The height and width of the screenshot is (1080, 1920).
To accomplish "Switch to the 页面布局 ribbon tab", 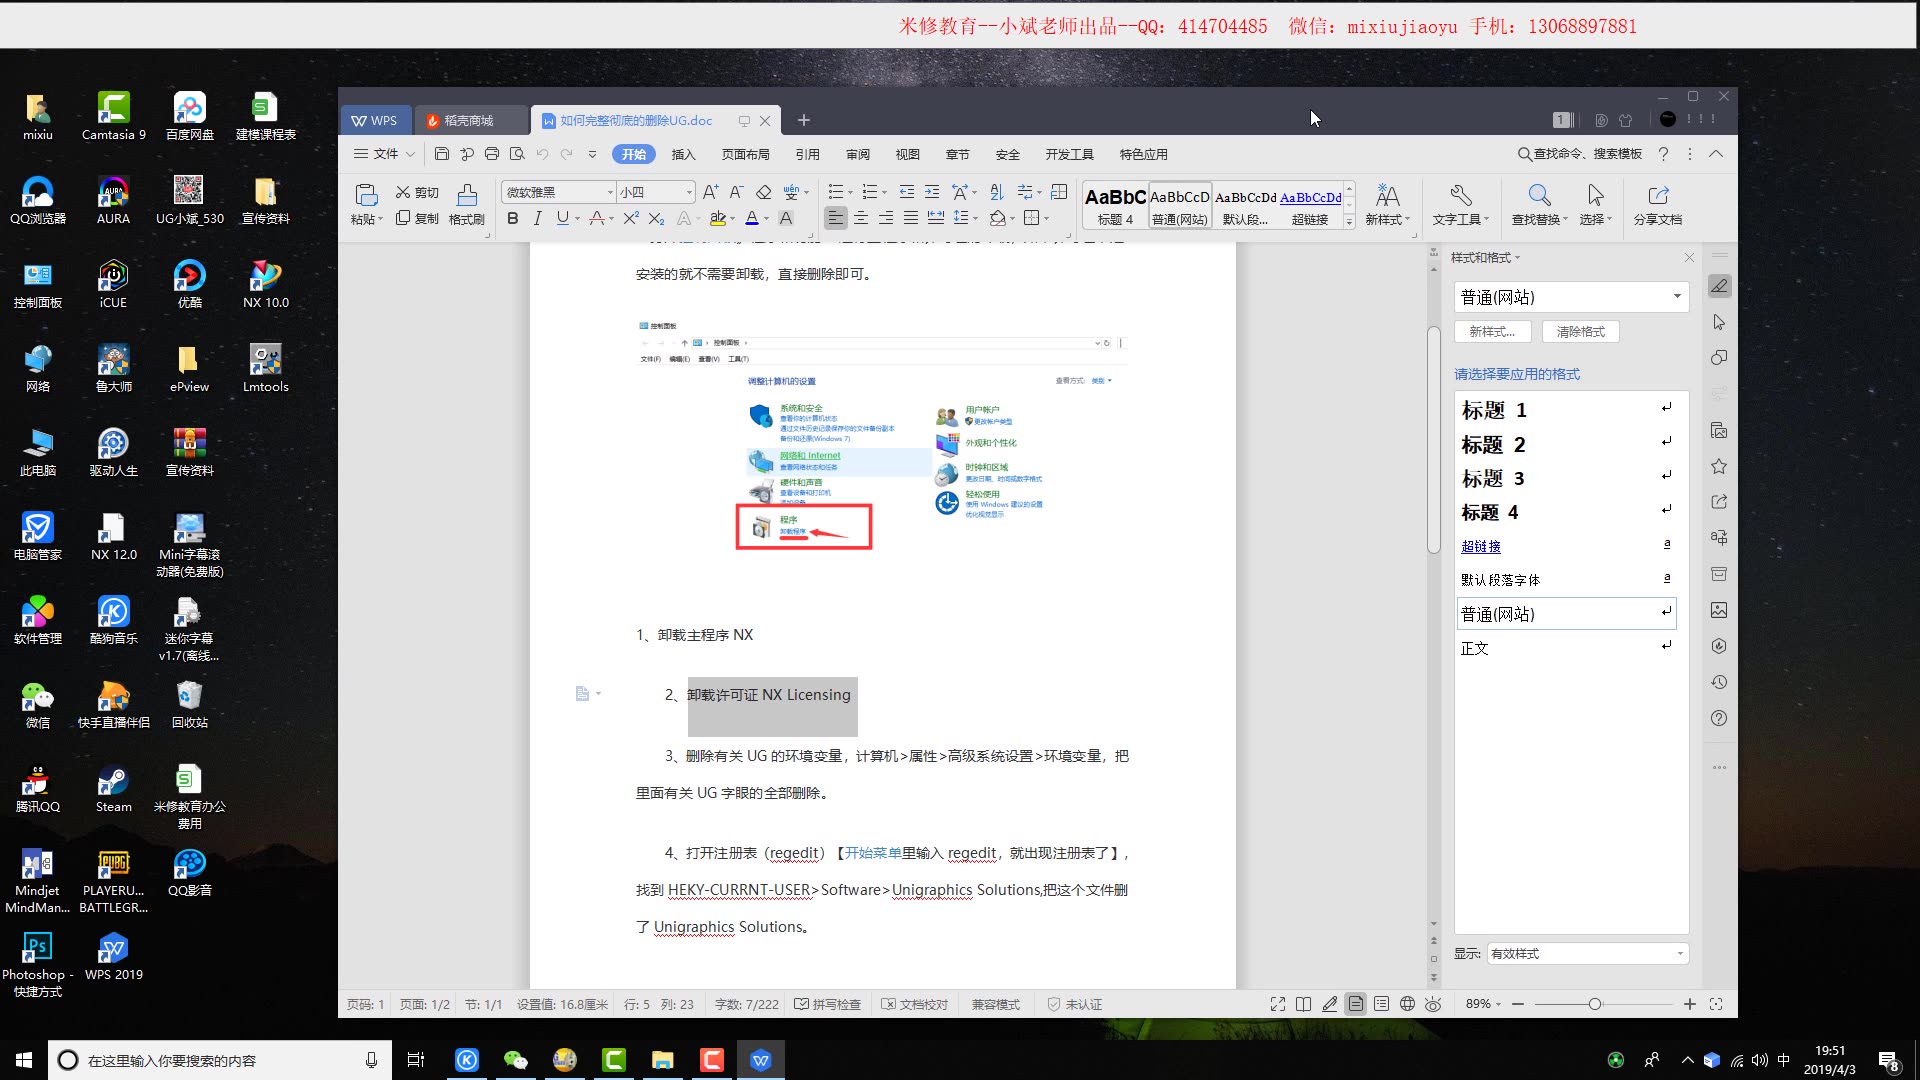I will coord(745,154).
